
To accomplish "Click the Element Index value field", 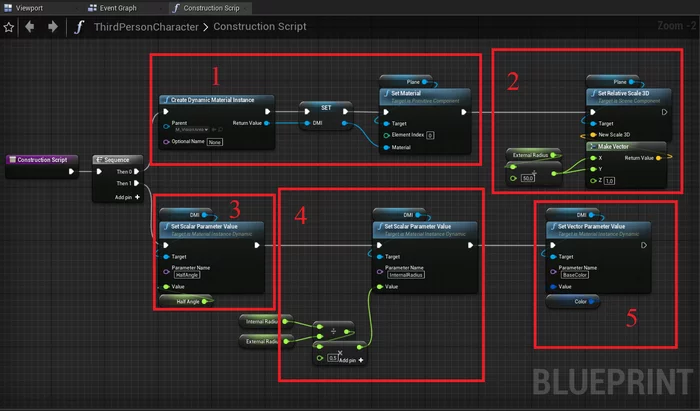I will point(430,135).
